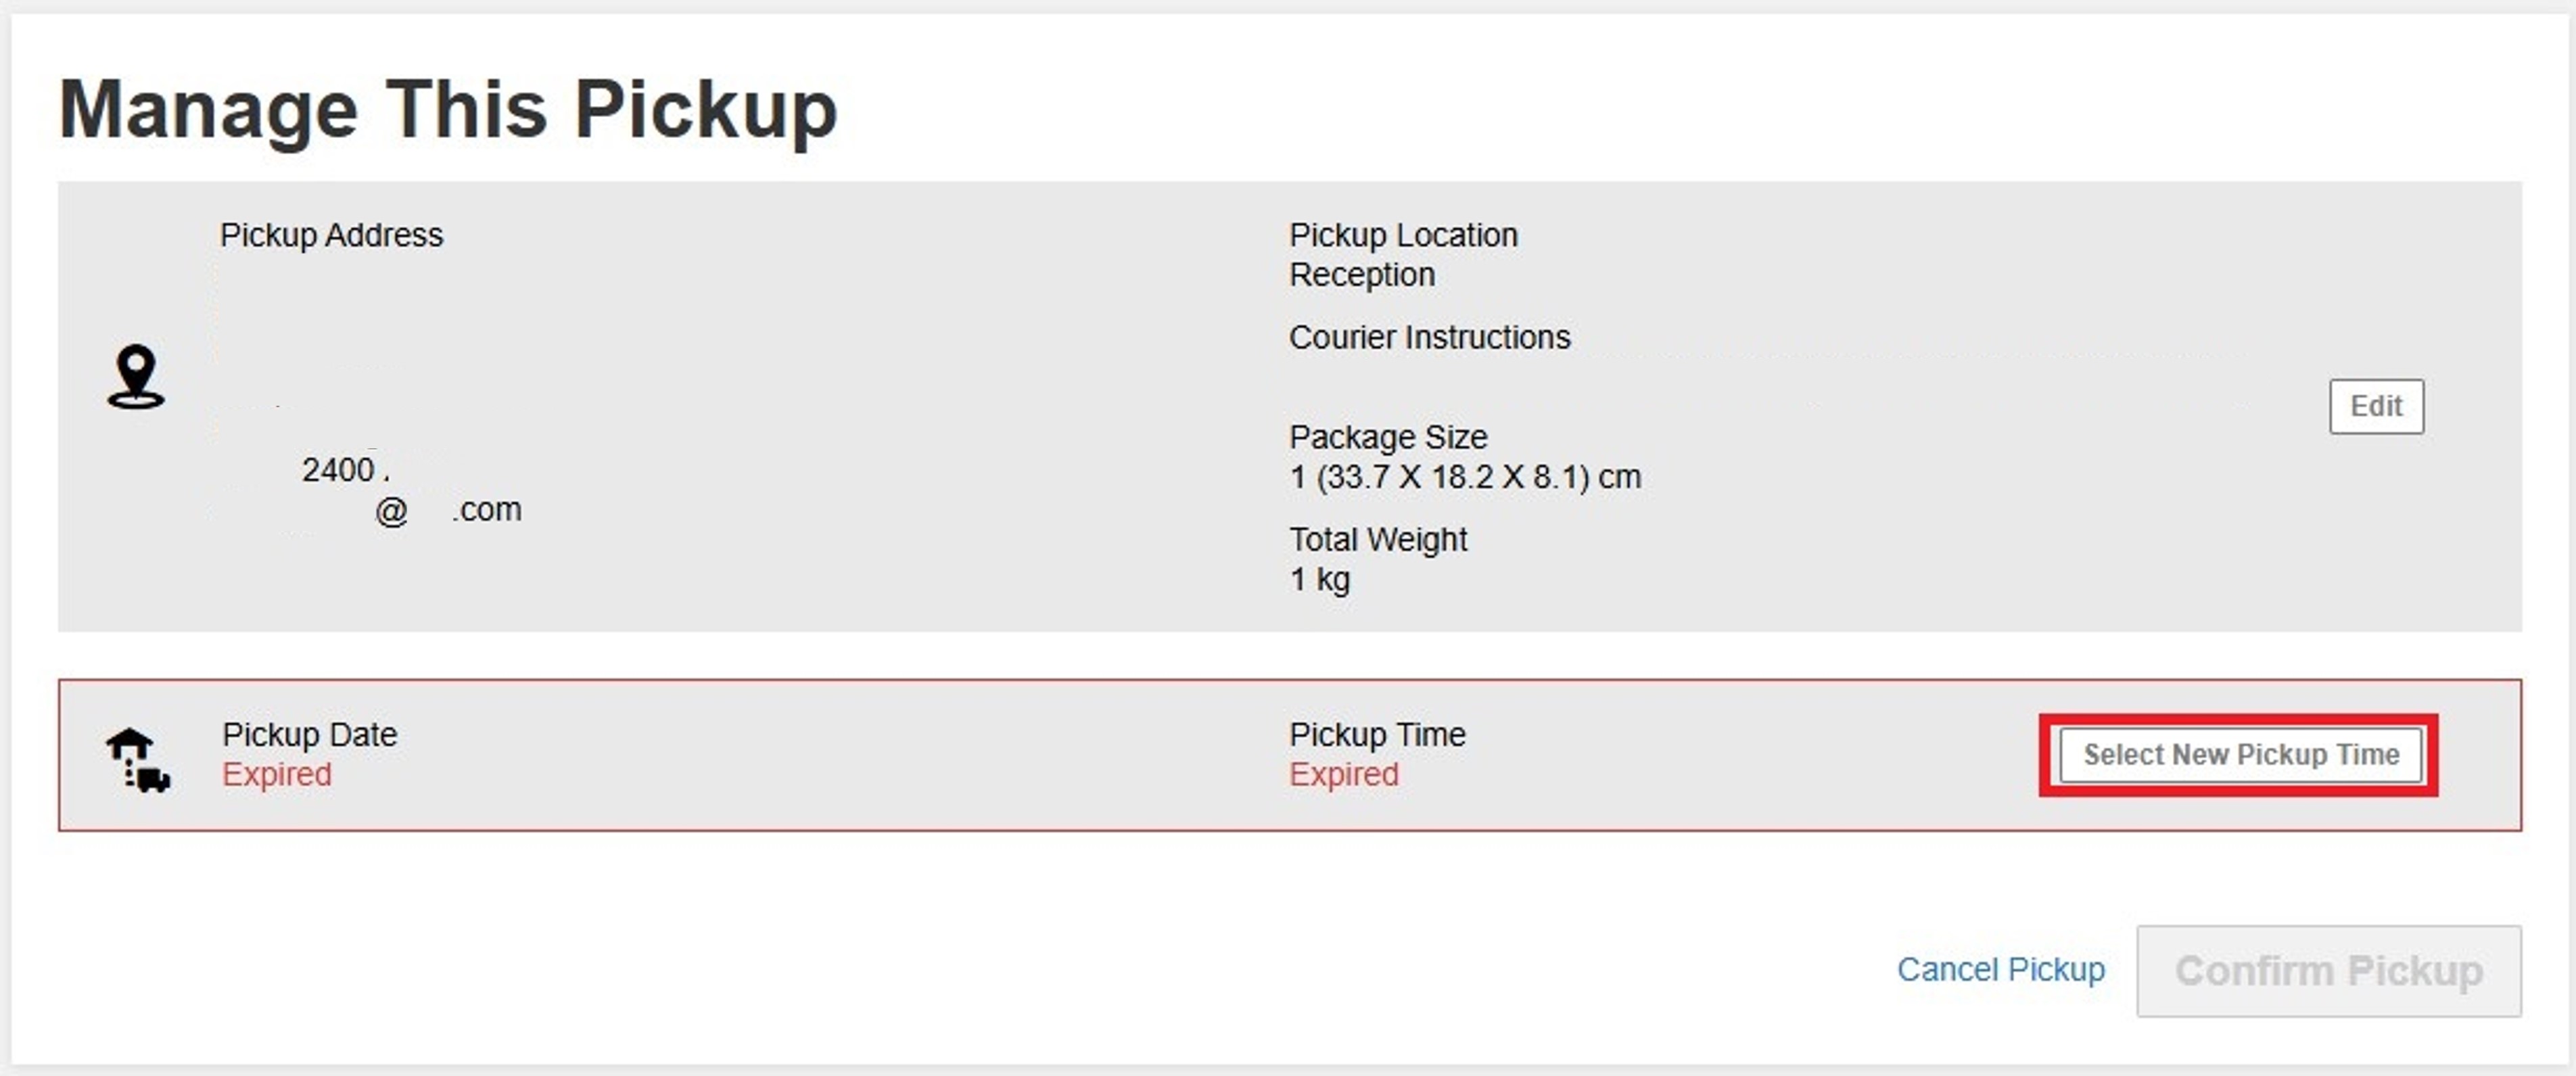Click the Pickup Location label
The width and height of the screenshot is (2576, 1076).
1403,235
